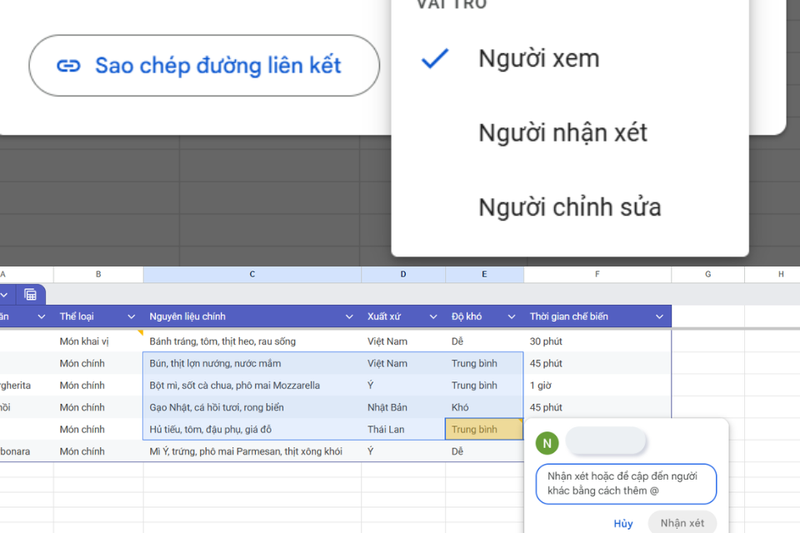Image resolution: width=800 pixels, height=533 pixels.
Task: Click the table view icon below the column headers
Action: [30, 294]
